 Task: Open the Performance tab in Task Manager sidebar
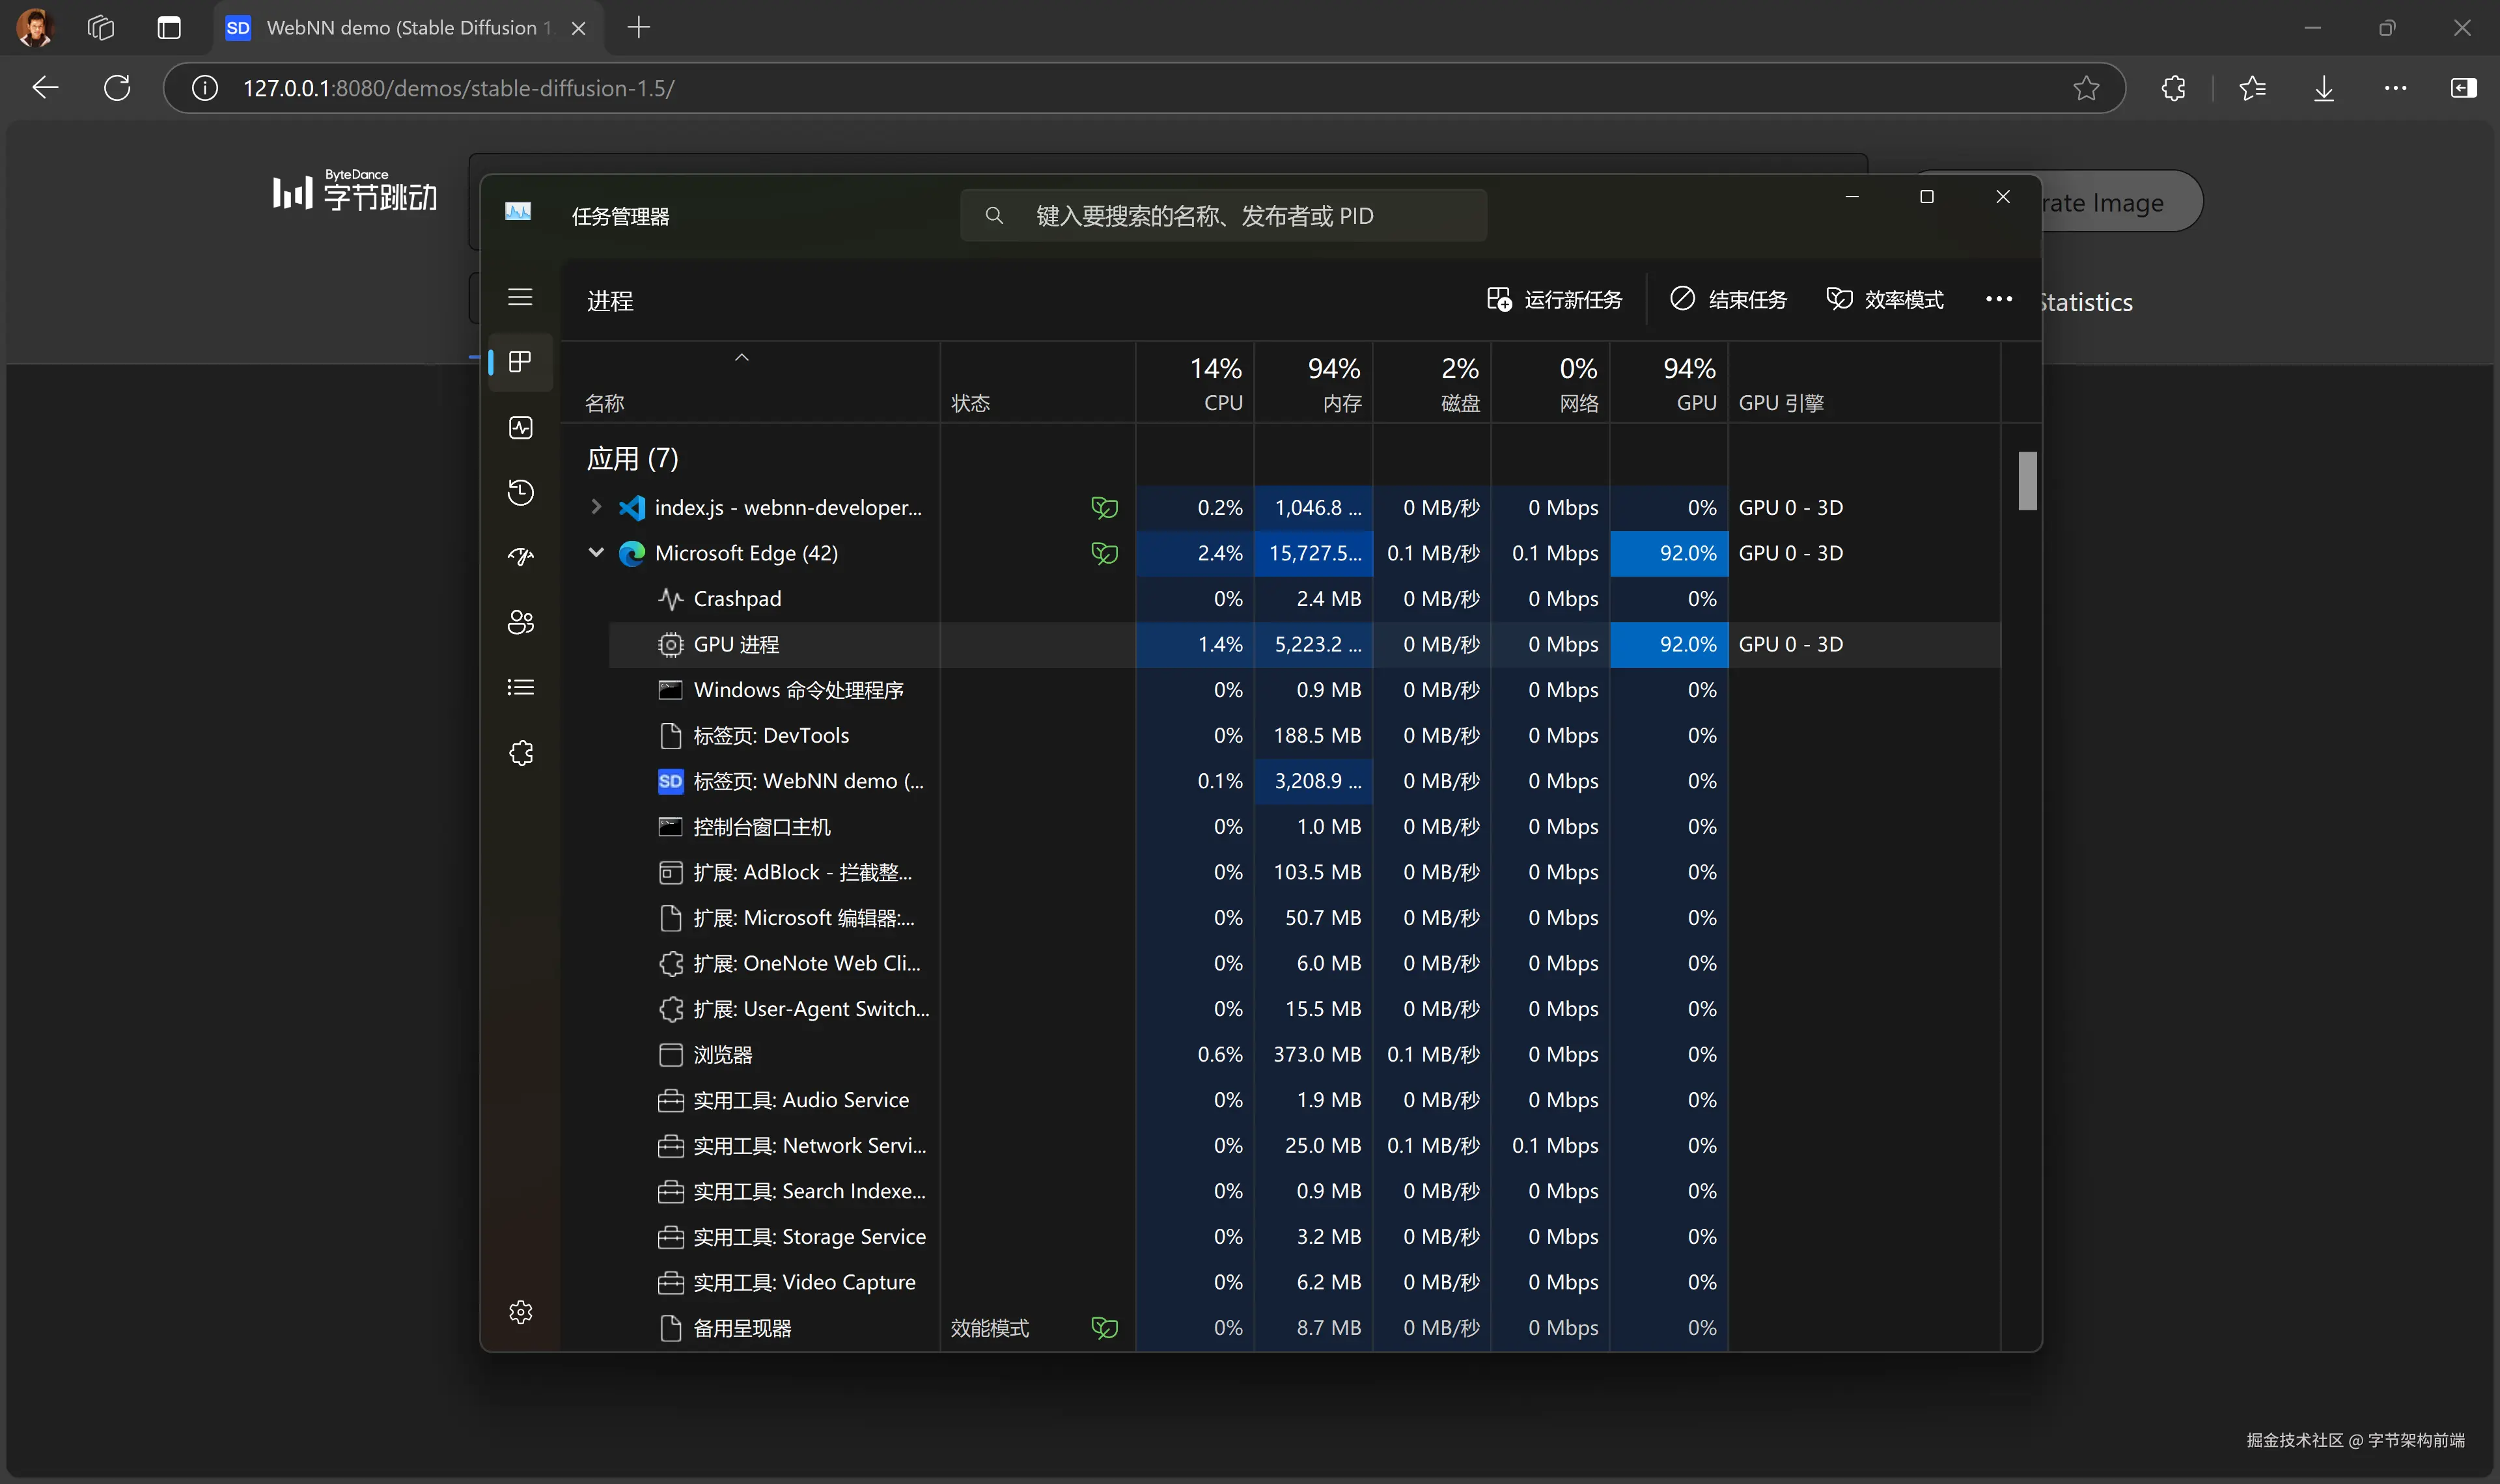point(520,428)
